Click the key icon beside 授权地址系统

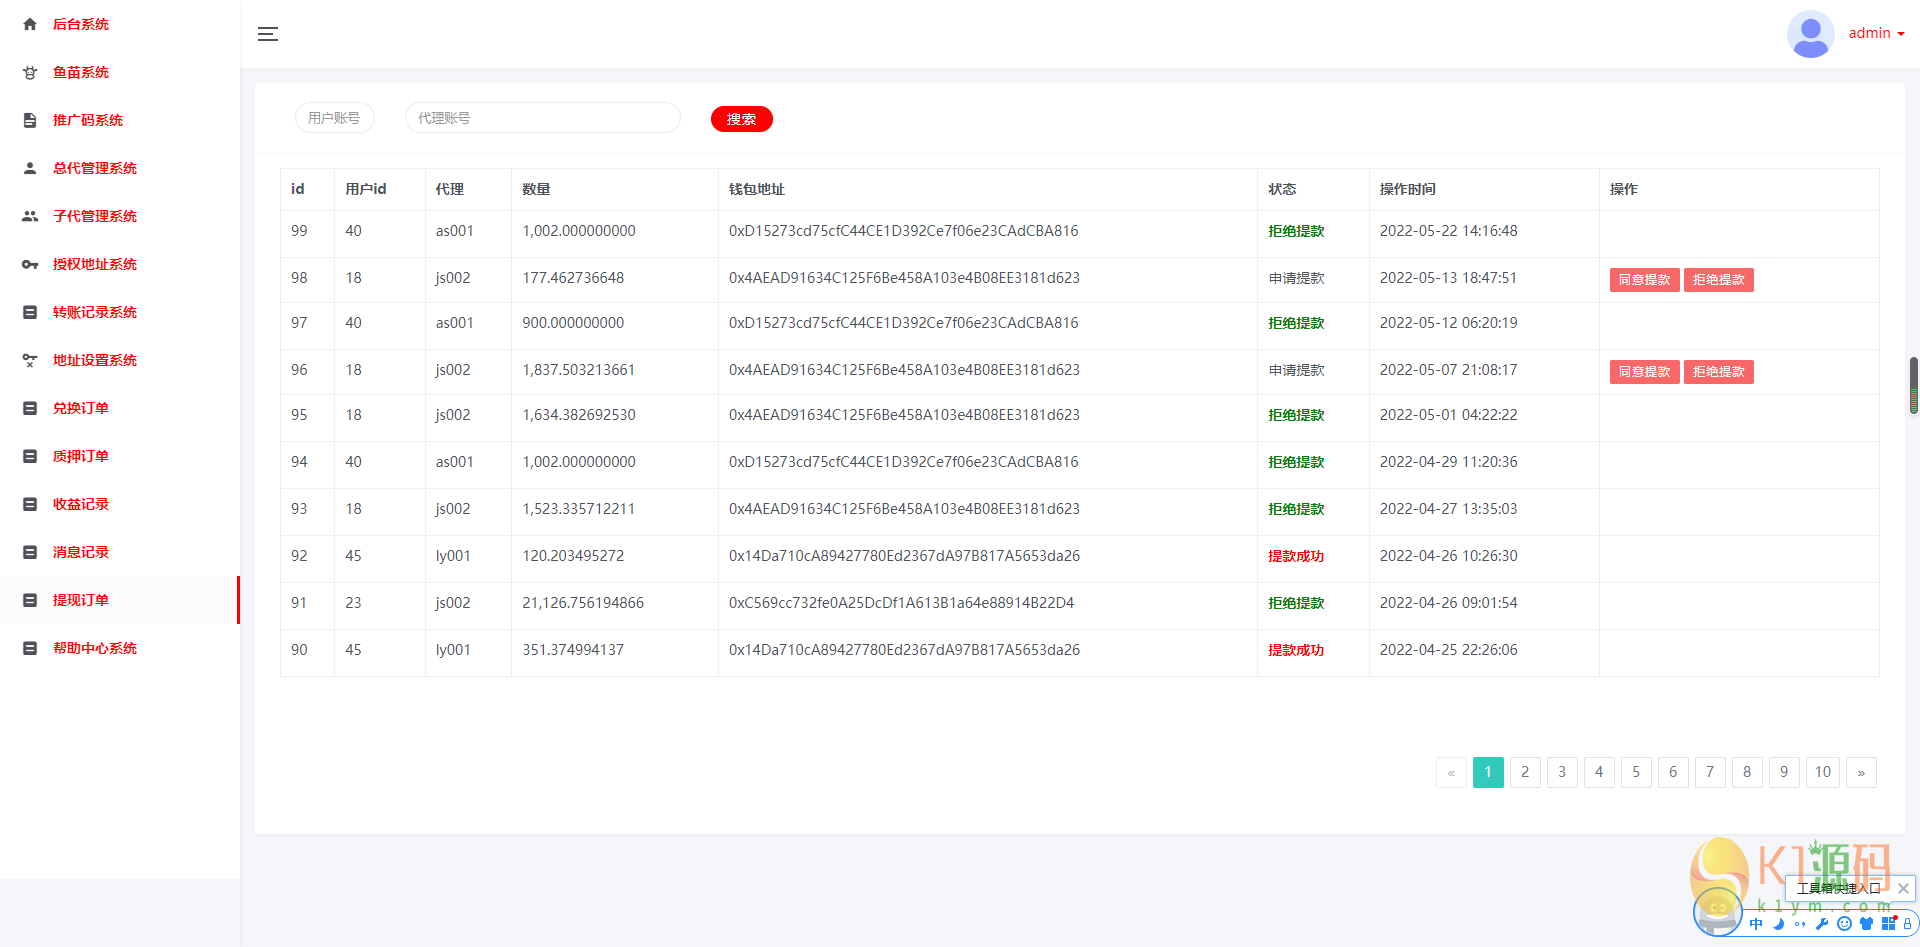click(30, 264)
